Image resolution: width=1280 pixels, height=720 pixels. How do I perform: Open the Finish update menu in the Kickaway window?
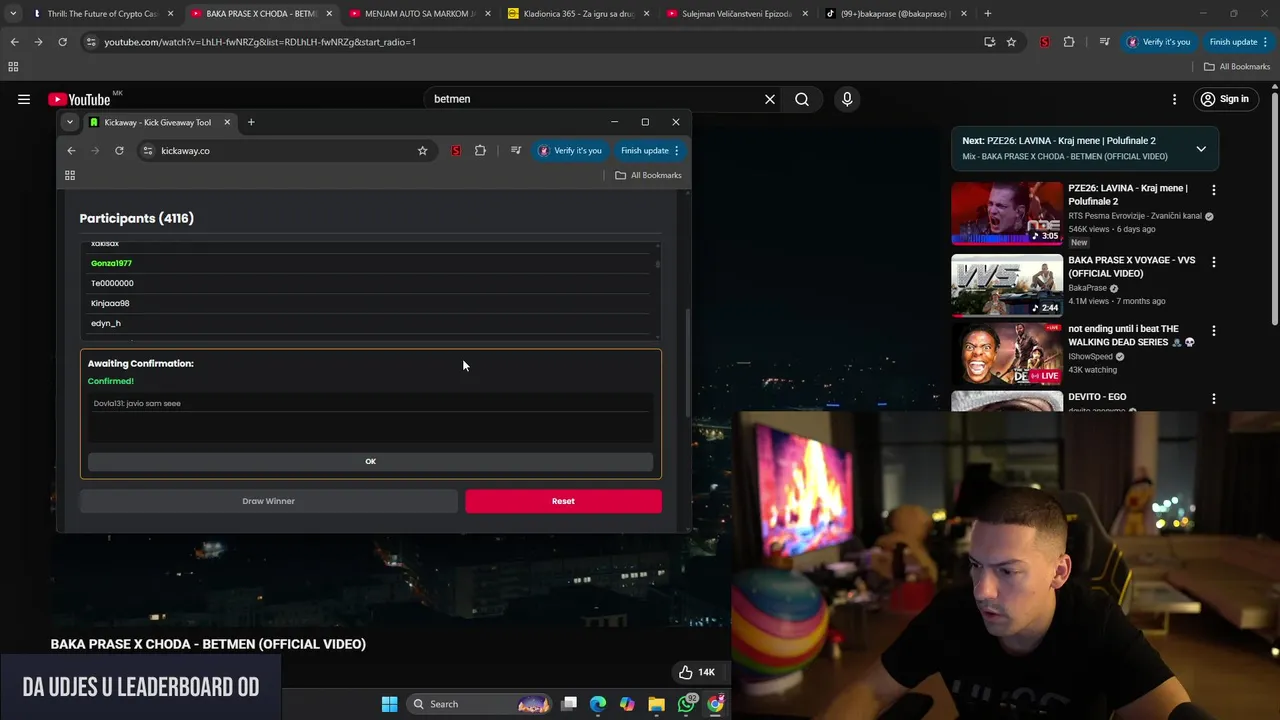[650, 151]
